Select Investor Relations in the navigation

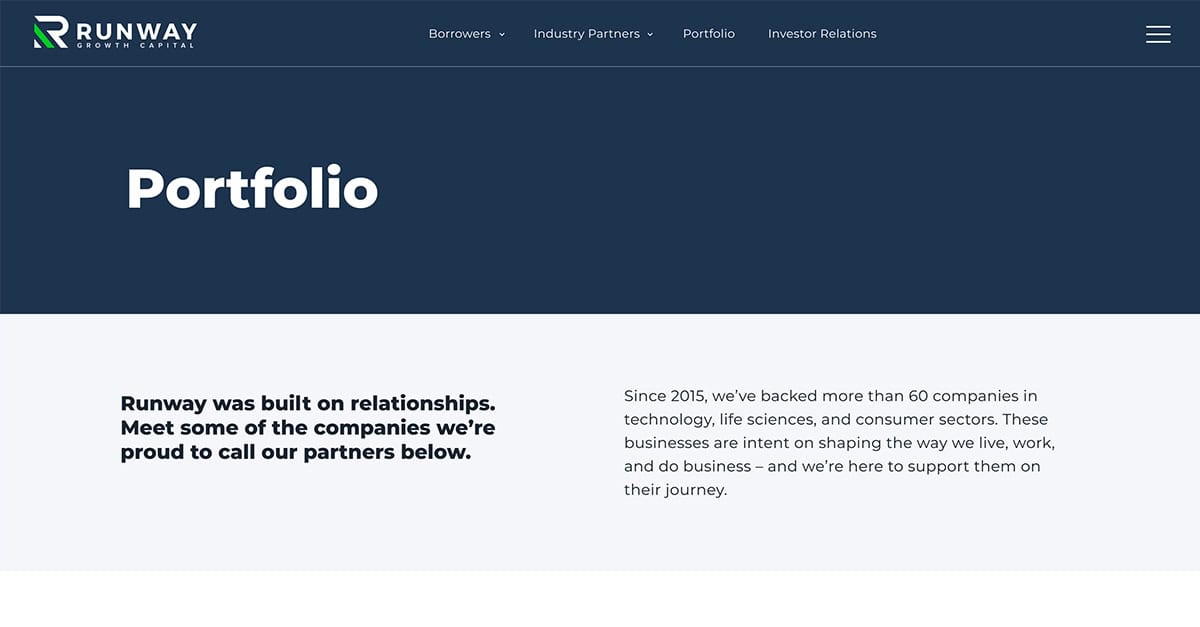coord(822,33)
